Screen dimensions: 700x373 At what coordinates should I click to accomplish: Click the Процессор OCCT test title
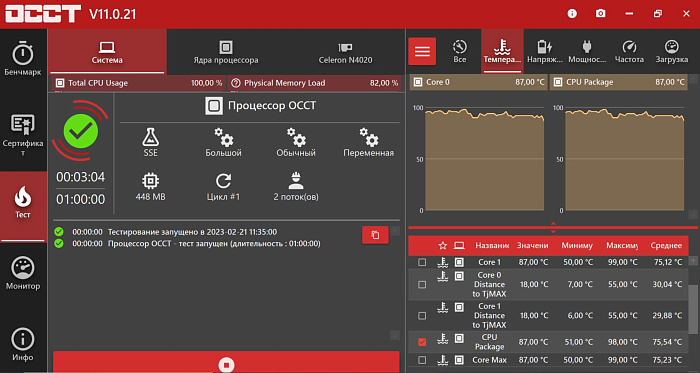tap(271, 106)
